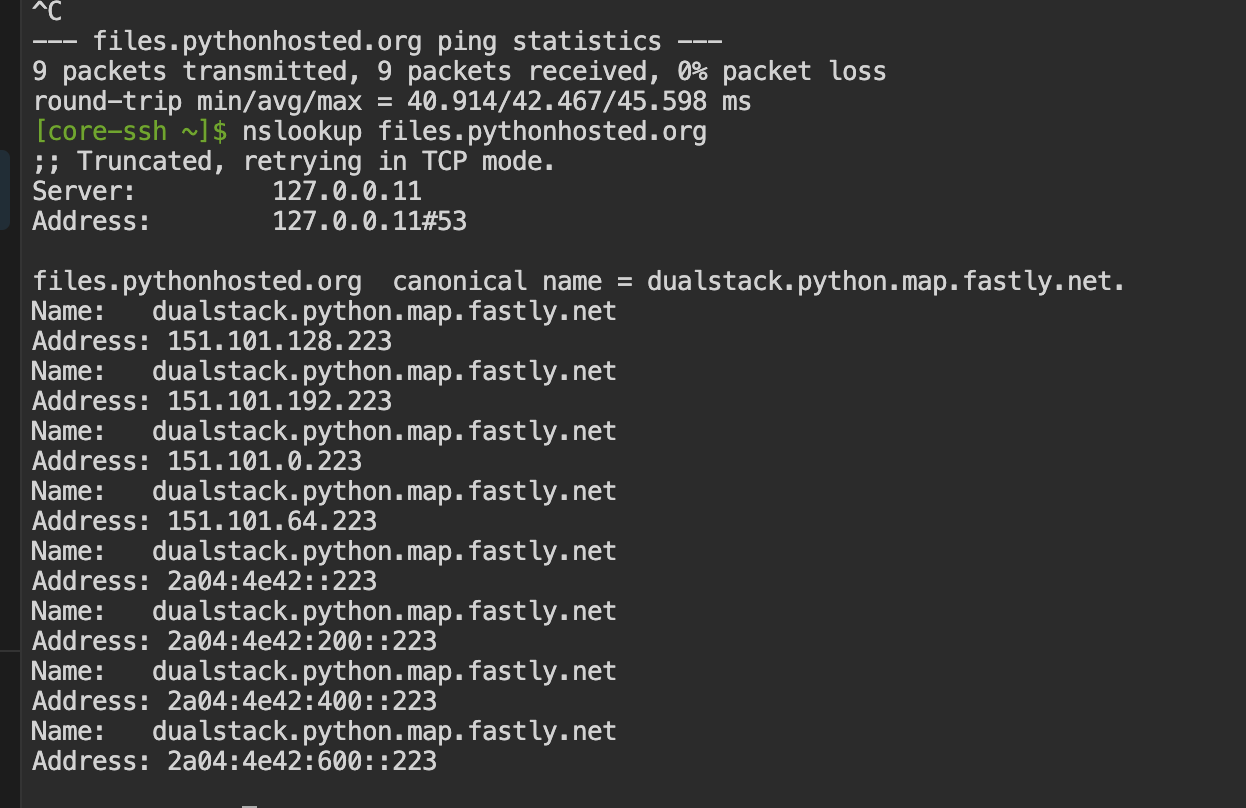This screenshot has width=1246, height=808.
Task: Click the 127.0.0.11#53 address
Action: click(x=369, y=221)
